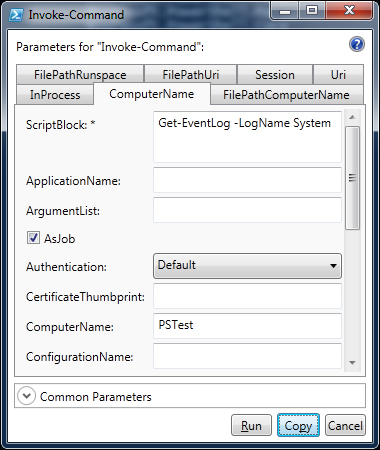Click the CertificateThumbprint input field
380x450 pixels.
pyautogui.click(x=247, y=296)
